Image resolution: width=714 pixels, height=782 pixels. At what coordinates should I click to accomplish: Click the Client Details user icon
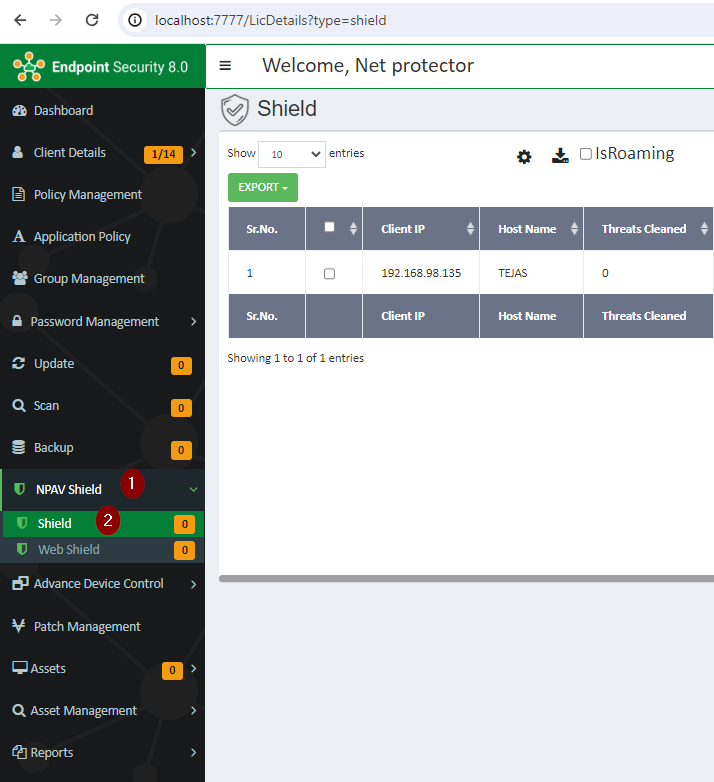click(x=17, y=152)
